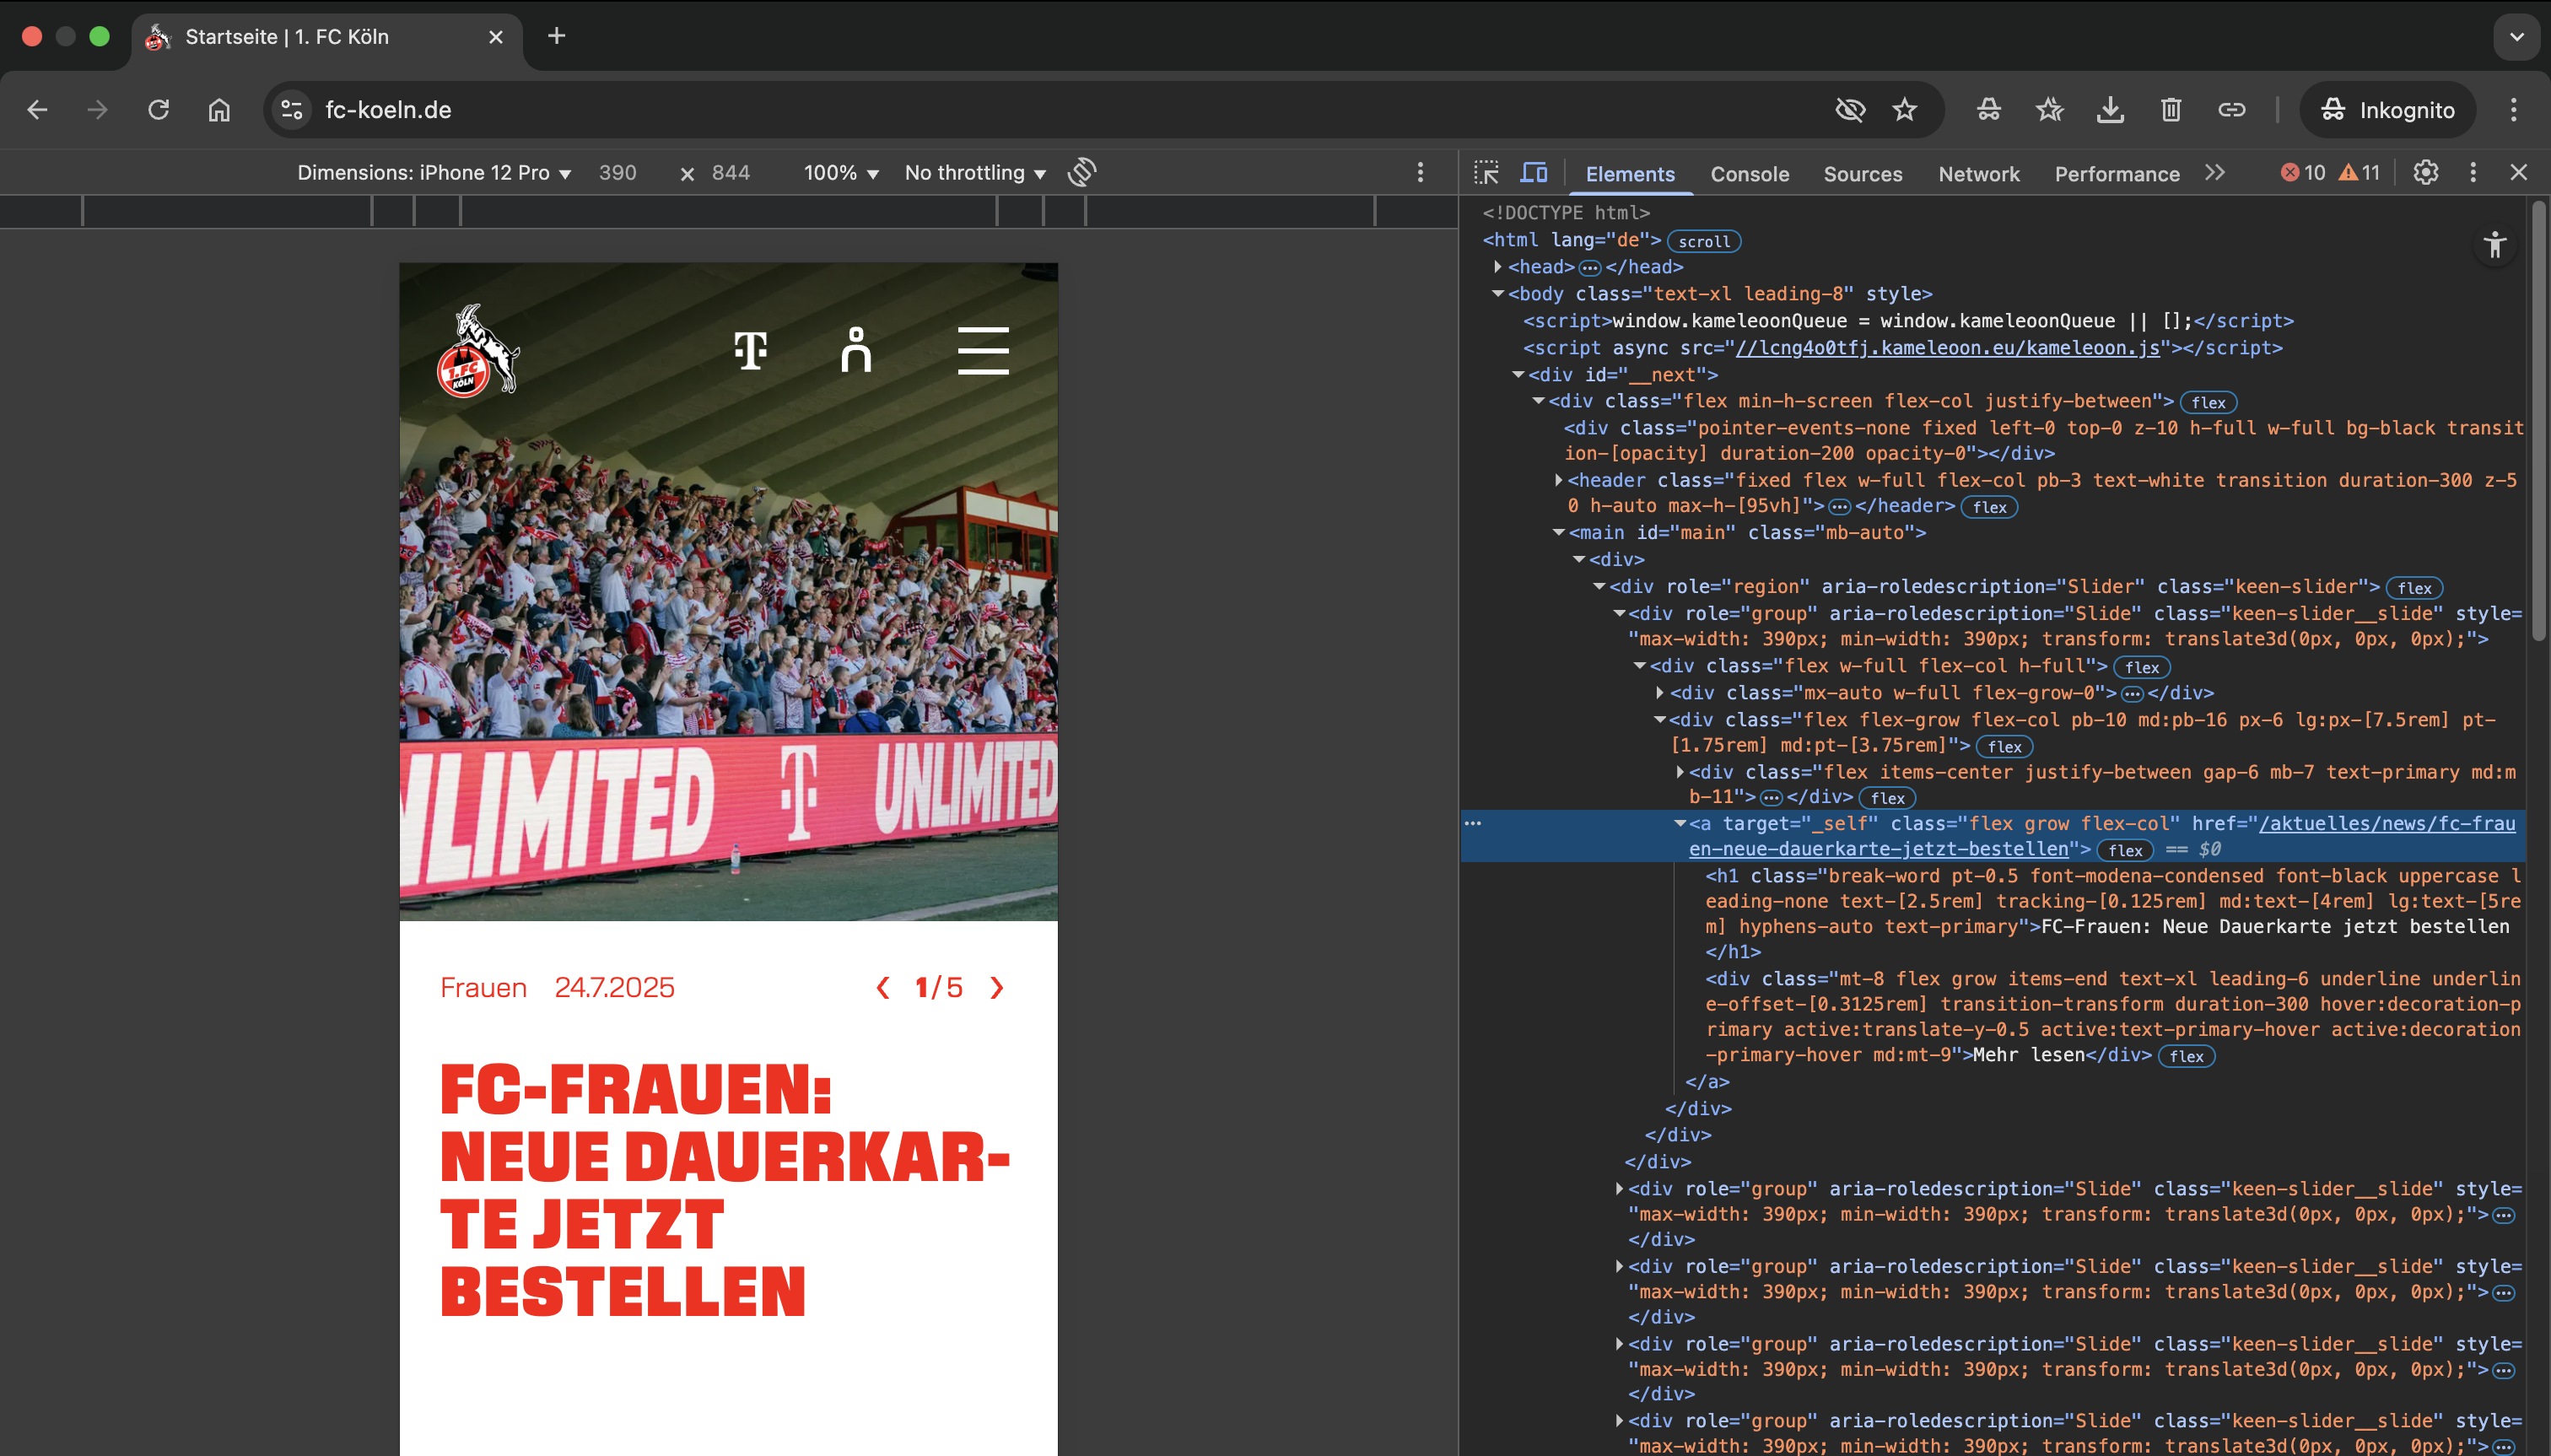This screenshot has width=2551, height=1456.
Task: Click the Telekom T logo in header
Action: point(751,350)
